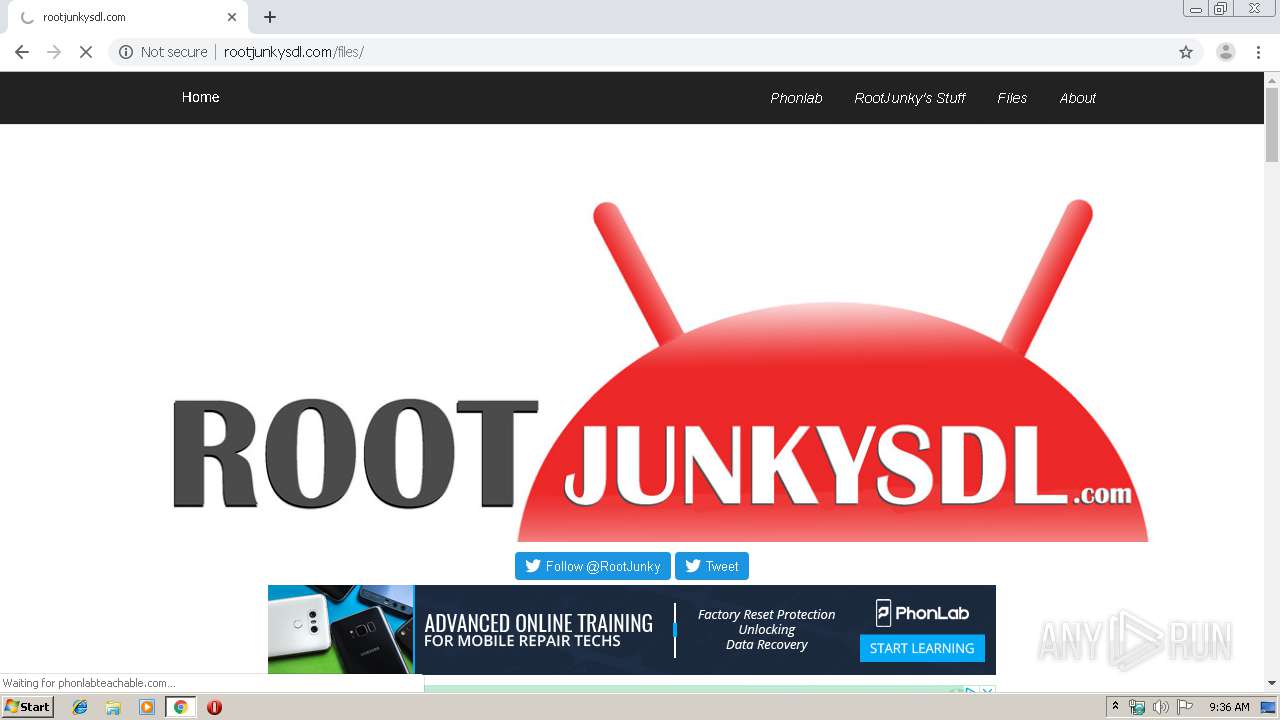Follow @RootJunky on Twitter
Viewport: 1280px width, 720px height.
coord(593,566)
